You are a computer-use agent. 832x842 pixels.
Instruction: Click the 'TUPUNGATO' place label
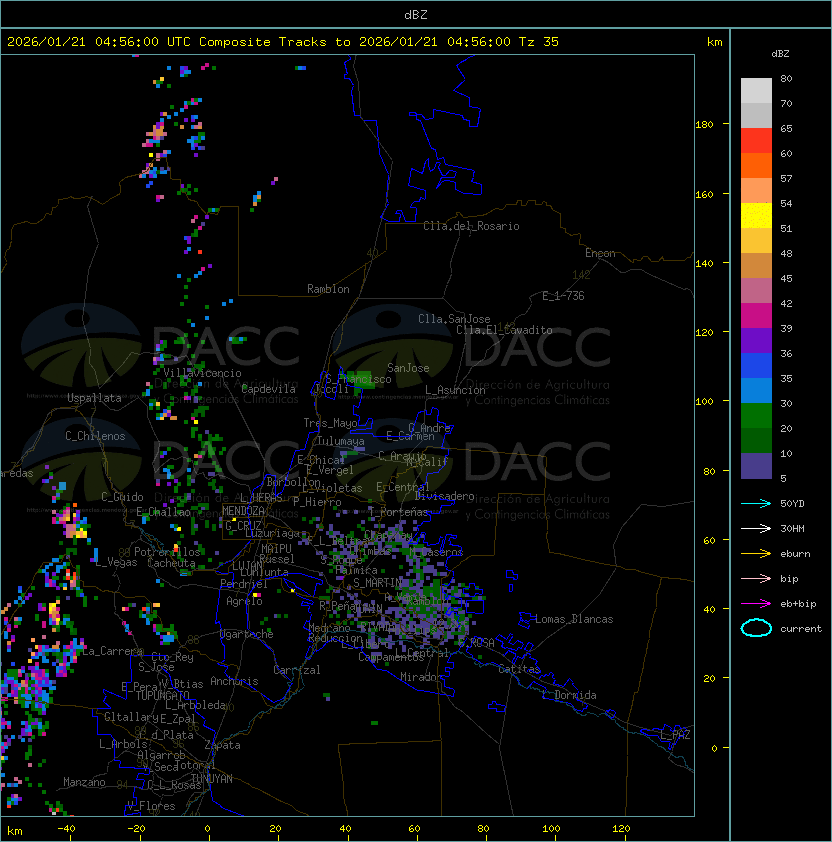(162, 695)
